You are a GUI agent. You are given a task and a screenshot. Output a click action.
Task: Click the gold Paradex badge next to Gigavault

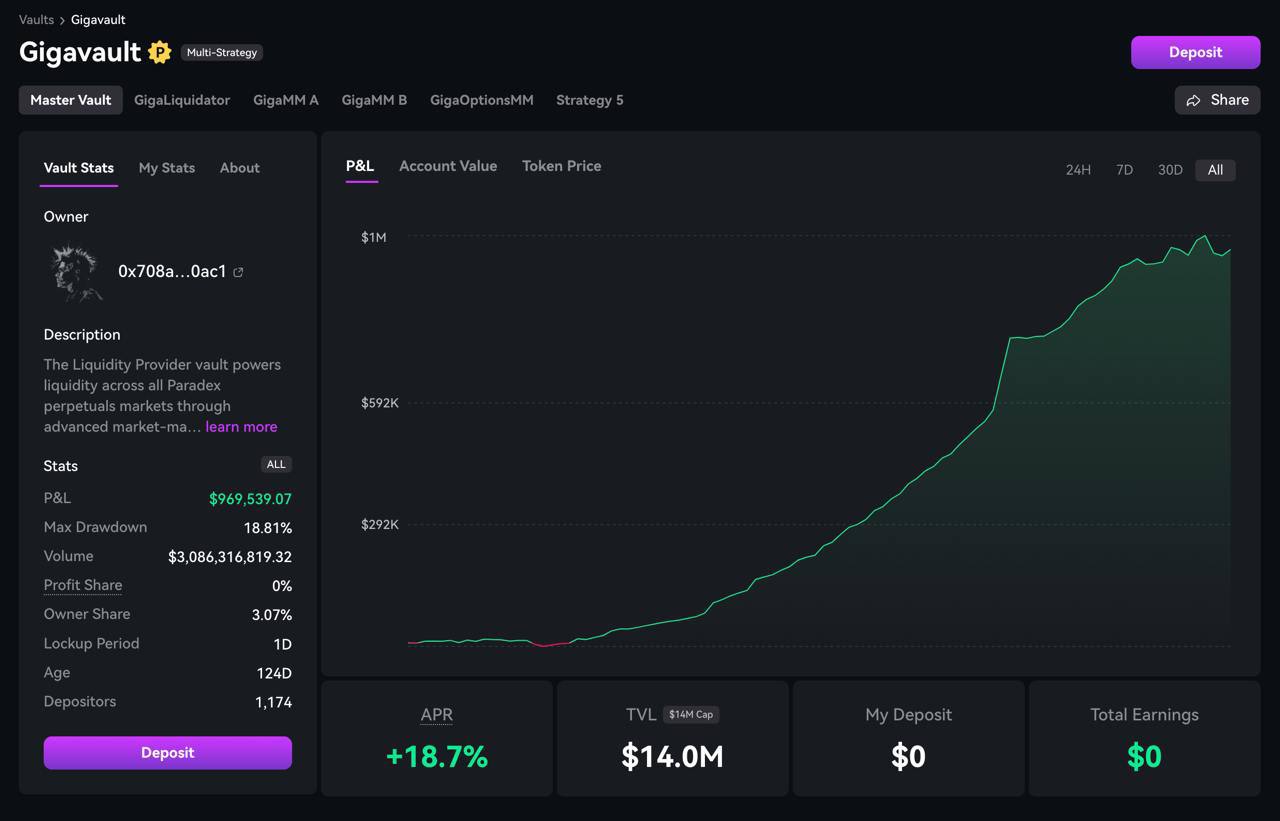pos(160,52)
